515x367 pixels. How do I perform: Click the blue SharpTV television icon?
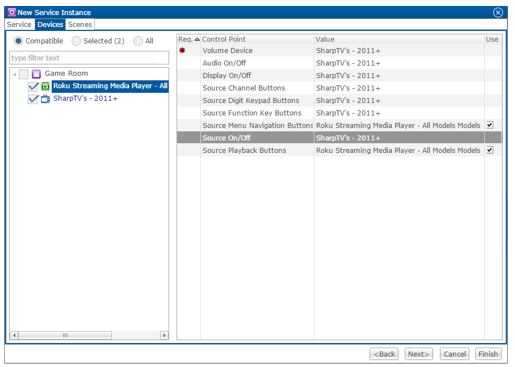pos(45,99)
